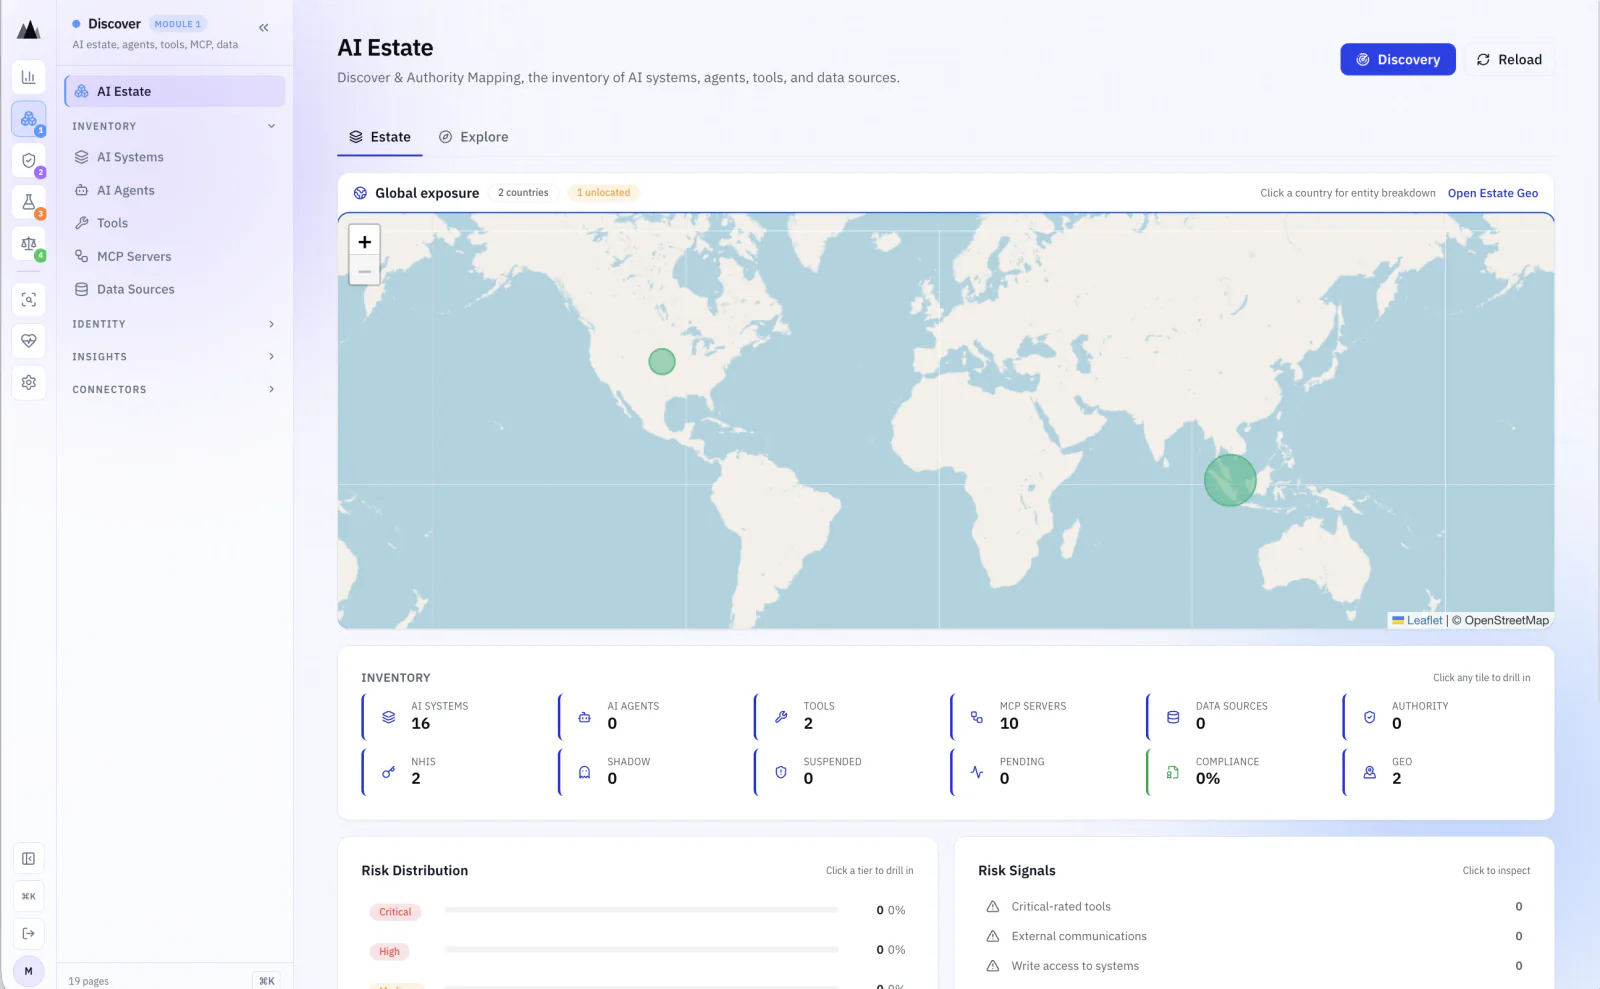Click the 1 unlocated badge
Viewport: 1600px width, 989px height.
tap(604, 193)
